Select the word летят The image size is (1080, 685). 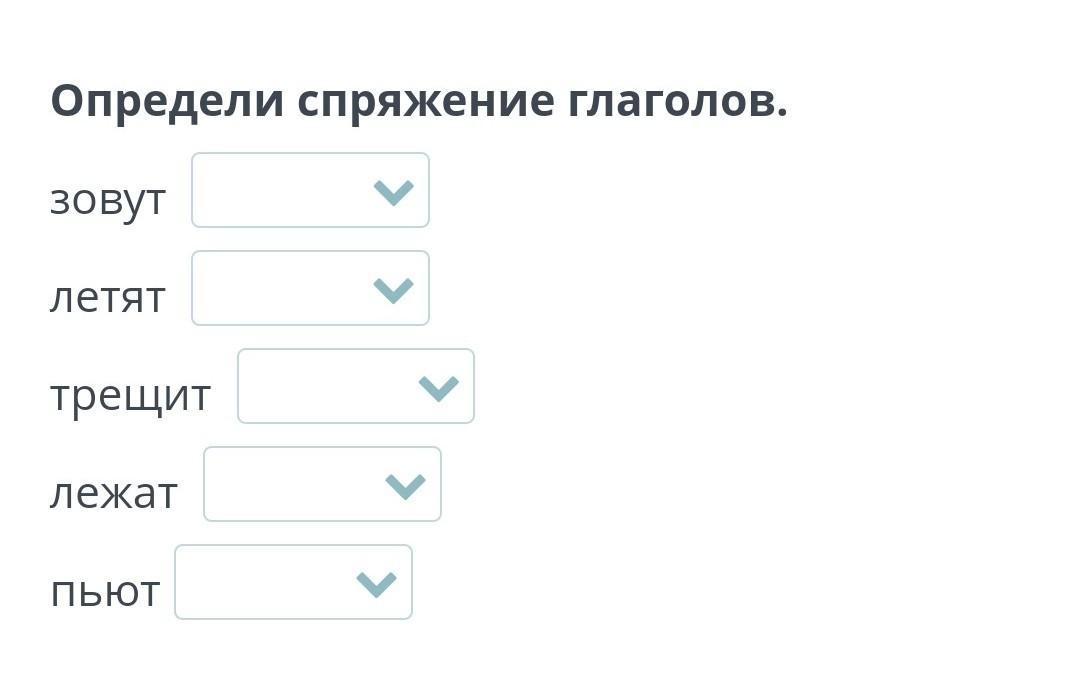point(108,297)
